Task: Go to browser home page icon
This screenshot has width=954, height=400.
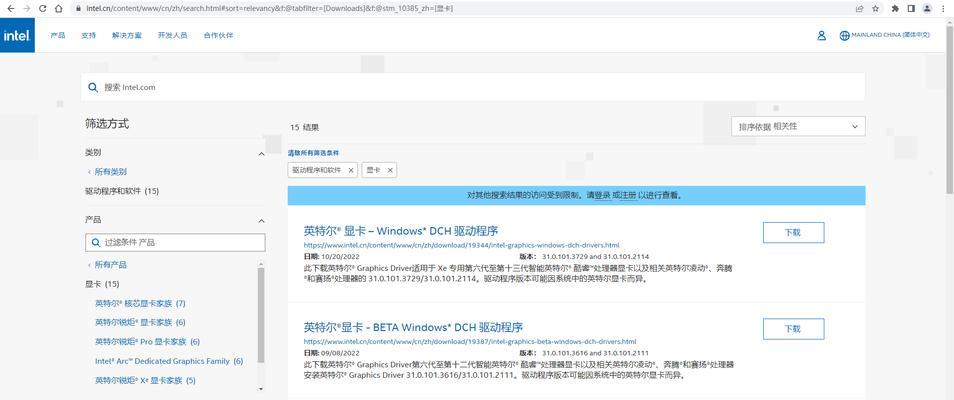Action: point(58,9)
